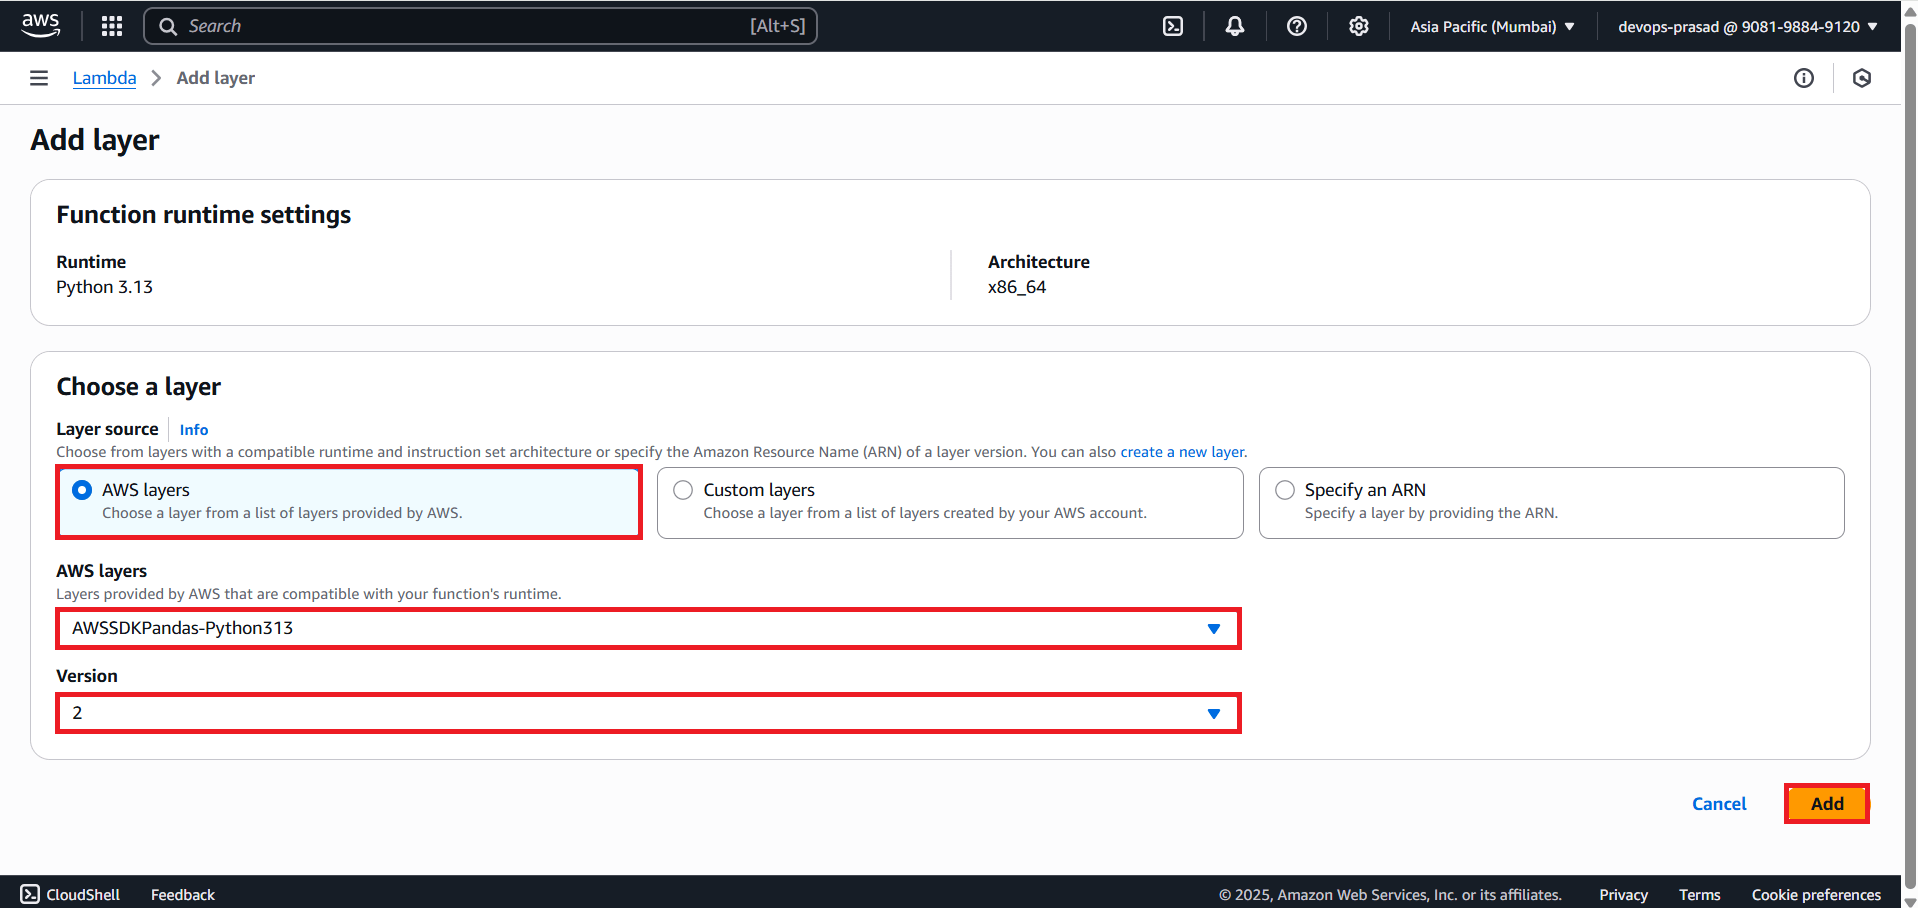Click the Add button

point(1827,803)
